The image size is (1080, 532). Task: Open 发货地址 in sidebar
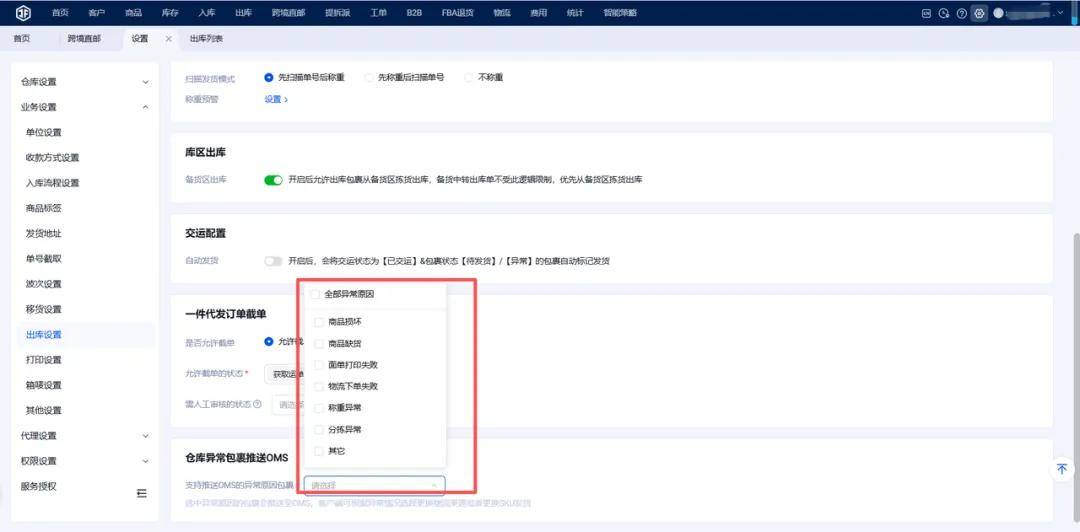point(43,234)
